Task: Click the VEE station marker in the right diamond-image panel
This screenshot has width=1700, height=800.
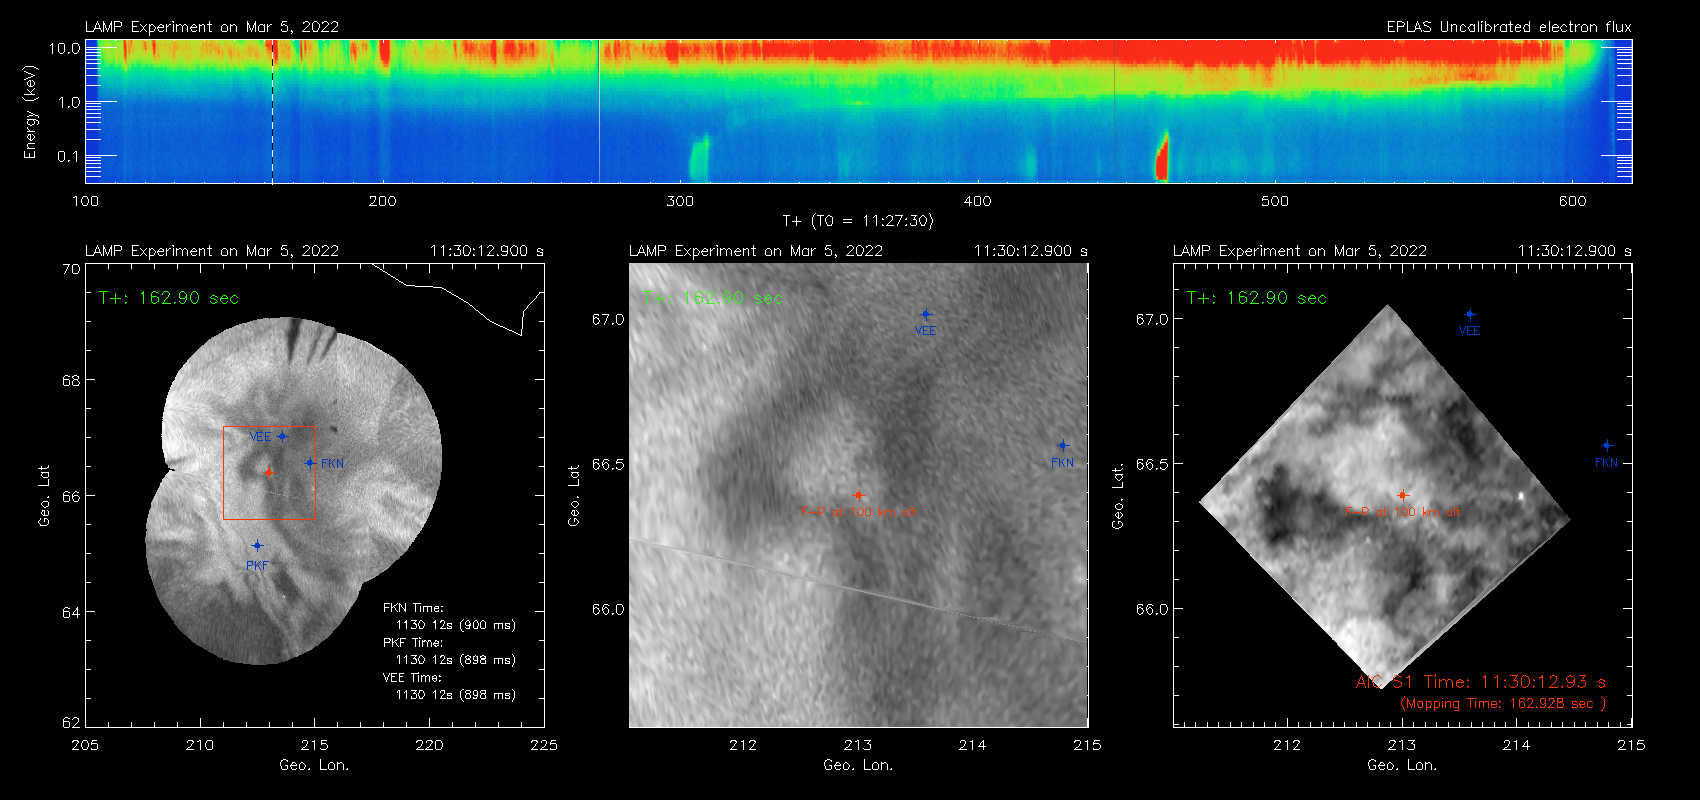Action: (x=1470, y=314)
